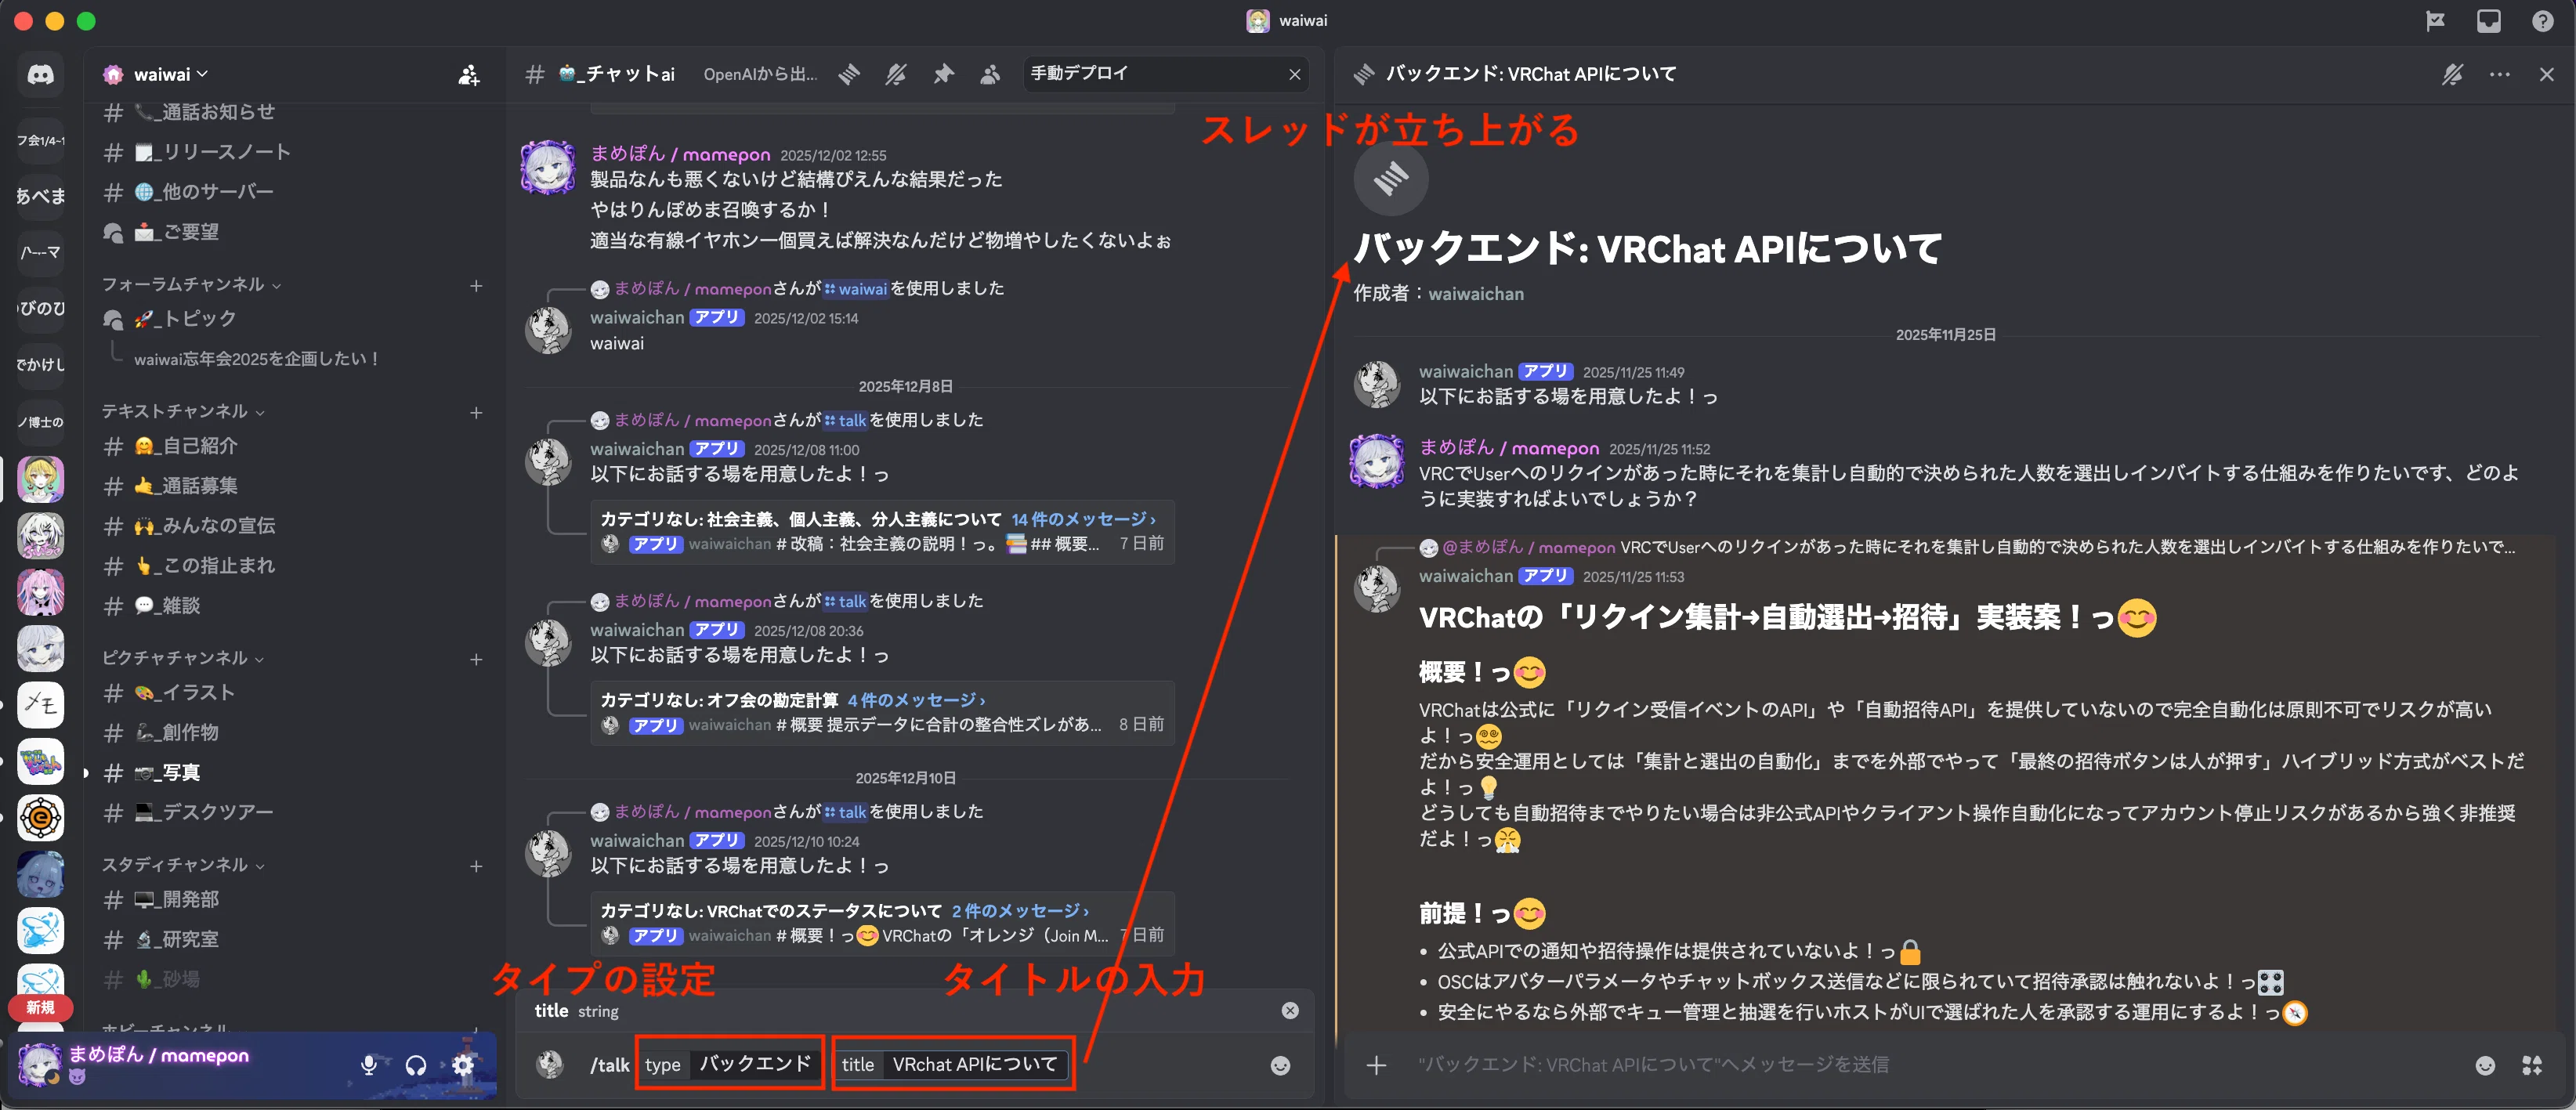Open apps launcher icon in thread input
Image resolution: width=2576 pixels, height=1110 pixels.
(2532, 1065)
